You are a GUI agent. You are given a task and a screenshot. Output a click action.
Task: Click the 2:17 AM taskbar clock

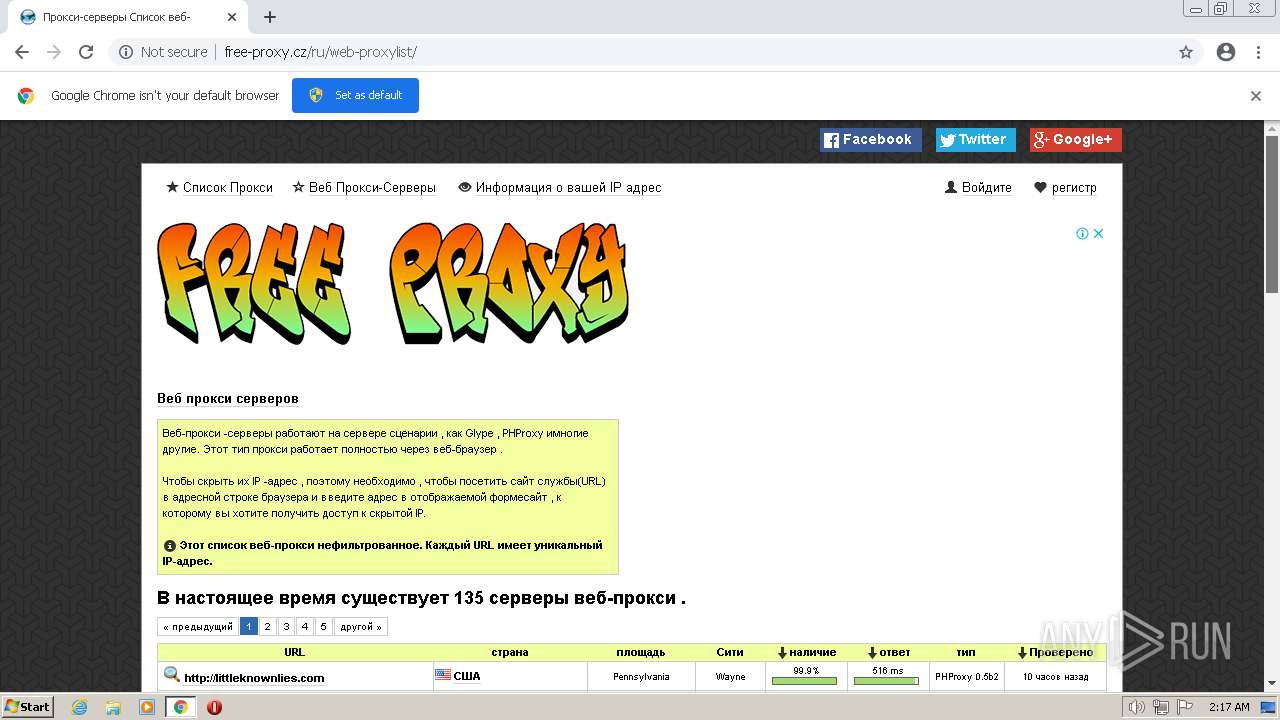click(x=1229, y=707)
